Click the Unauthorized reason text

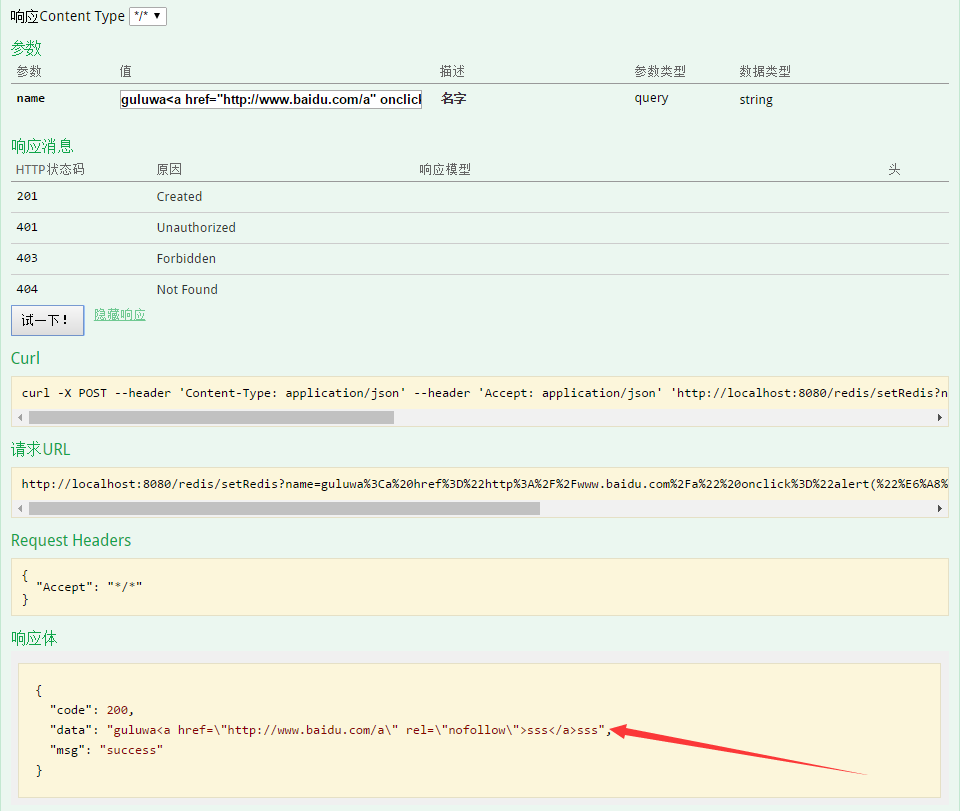click(x=196, y=227)
